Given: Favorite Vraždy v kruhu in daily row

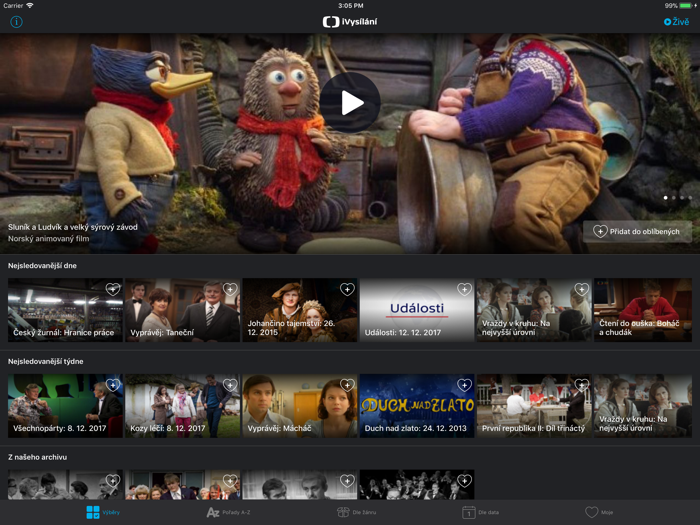Looking at the screenshot, I should click(x=582, y=289).
